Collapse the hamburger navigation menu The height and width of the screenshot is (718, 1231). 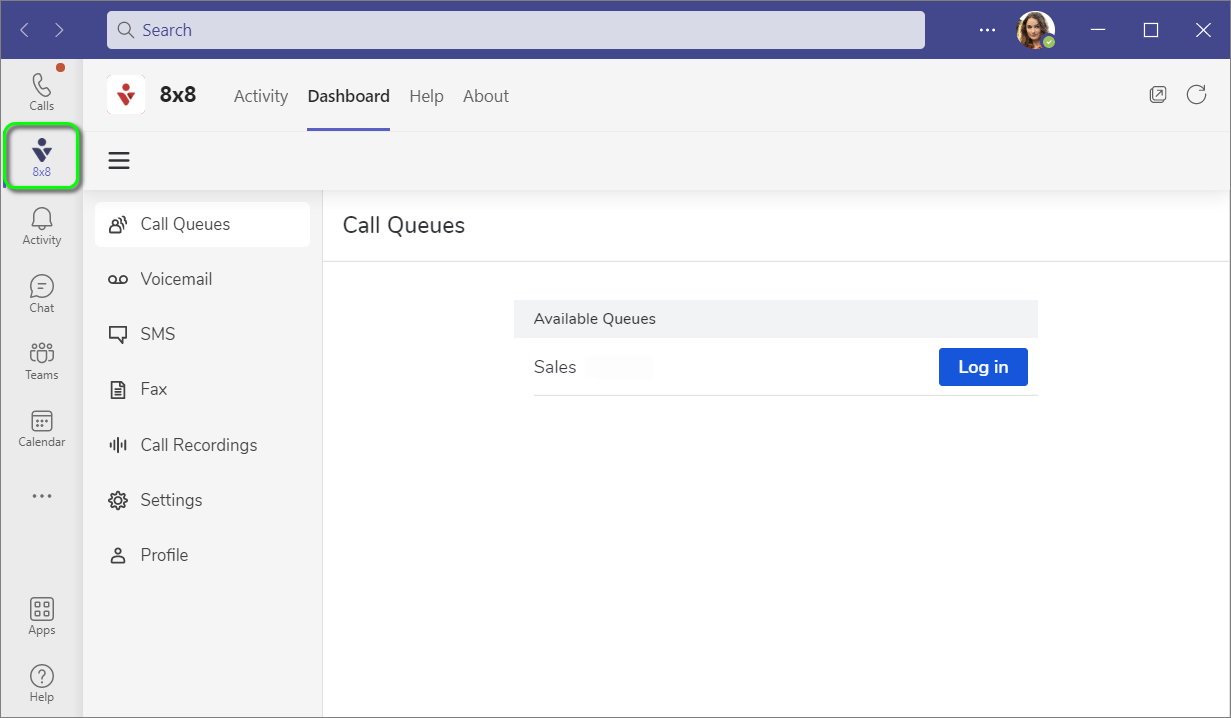(119, 161)
